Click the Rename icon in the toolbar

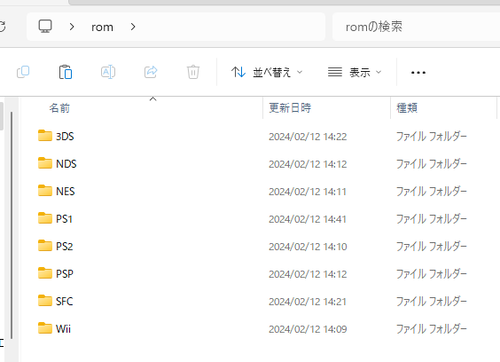(x=108, y=72)
